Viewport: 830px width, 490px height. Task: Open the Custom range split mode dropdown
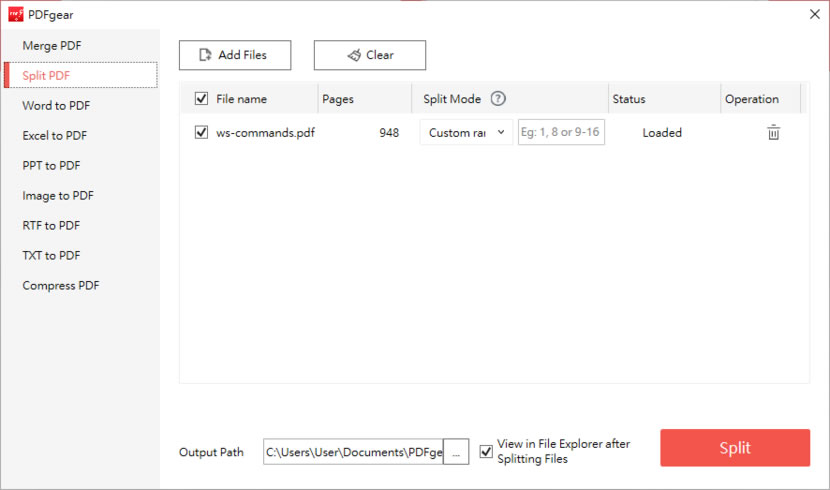(x=466, y=132)
